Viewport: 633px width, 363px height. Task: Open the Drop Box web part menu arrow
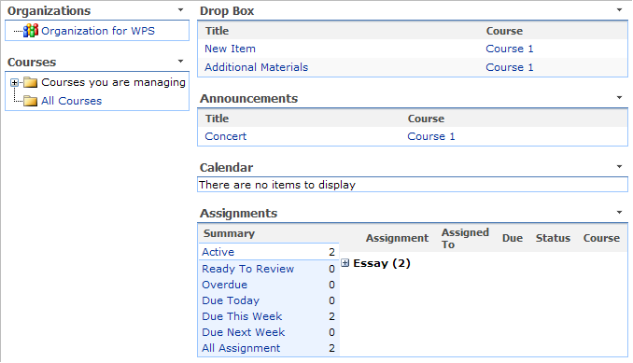tap(619, 10)
